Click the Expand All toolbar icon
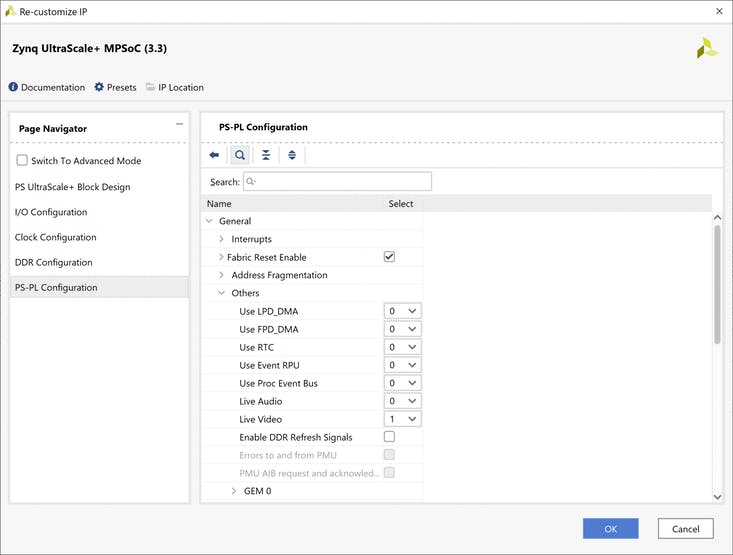This screenshot has height=555, width=733. click(292, 155)
